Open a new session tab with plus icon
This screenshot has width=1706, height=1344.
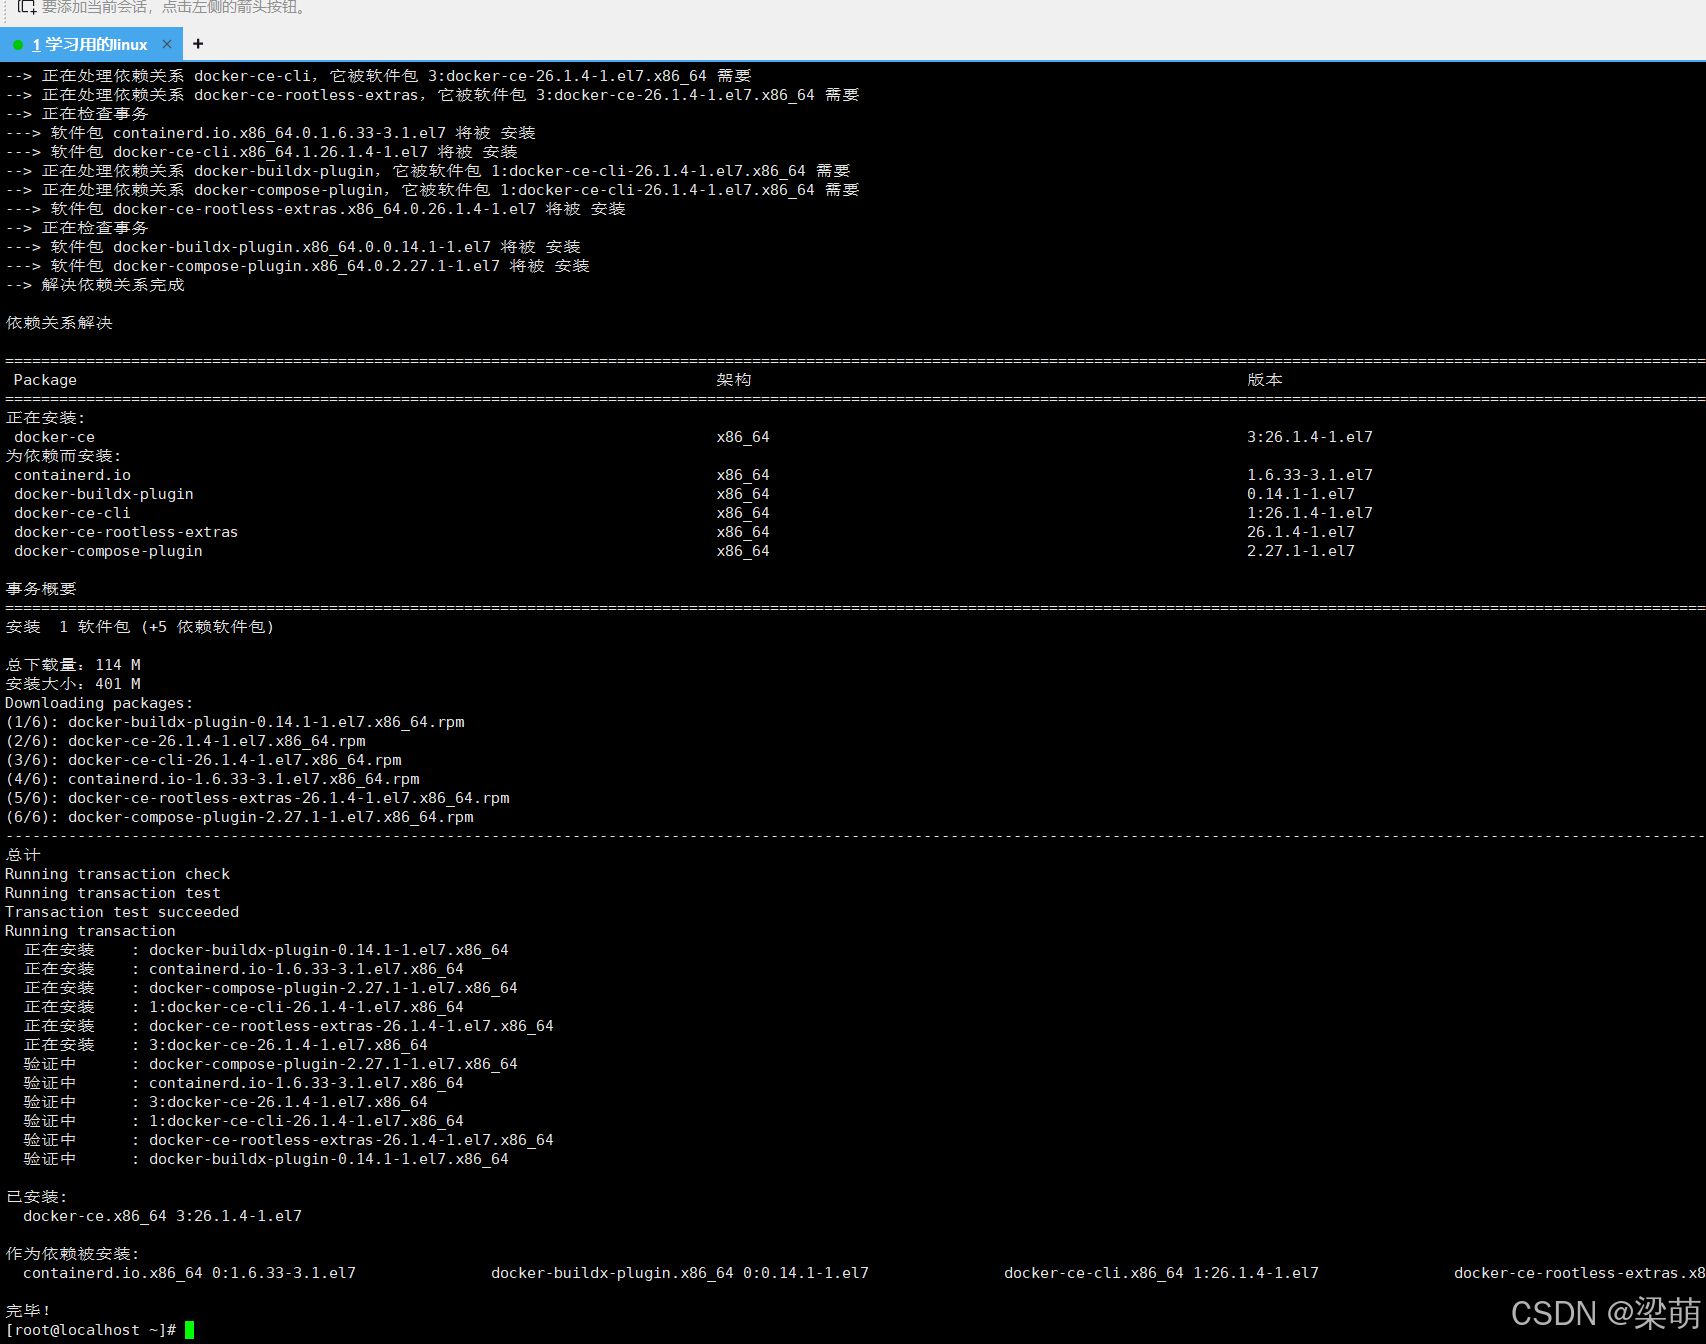[198, 44]
